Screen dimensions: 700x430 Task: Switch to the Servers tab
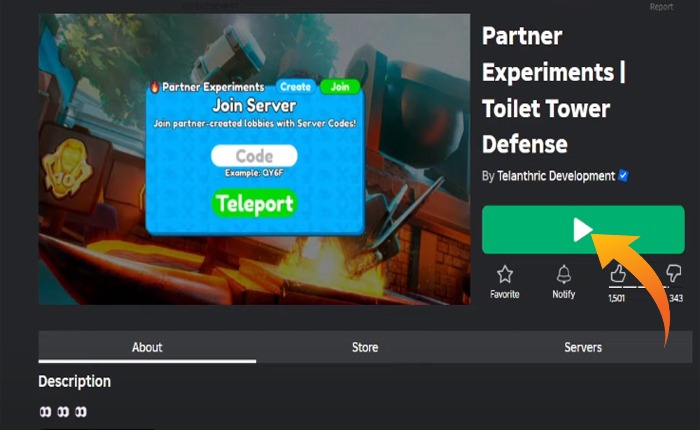pos(583,347)
